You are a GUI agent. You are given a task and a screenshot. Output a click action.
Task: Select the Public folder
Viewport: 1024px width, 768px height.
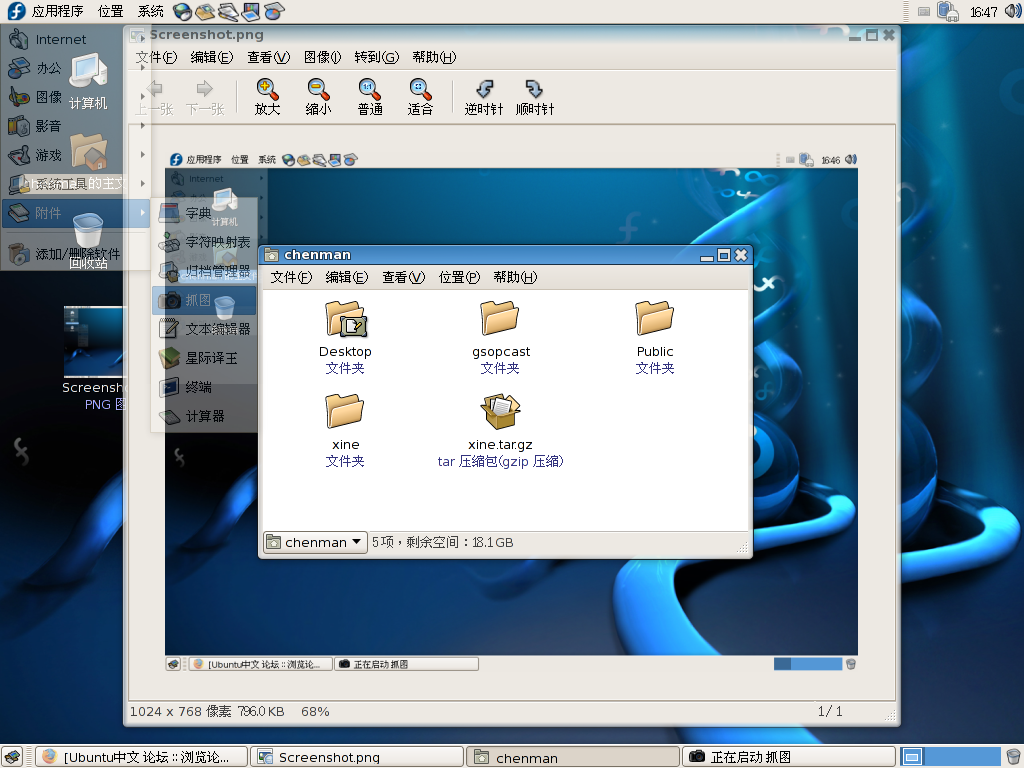tap(654, 338)
